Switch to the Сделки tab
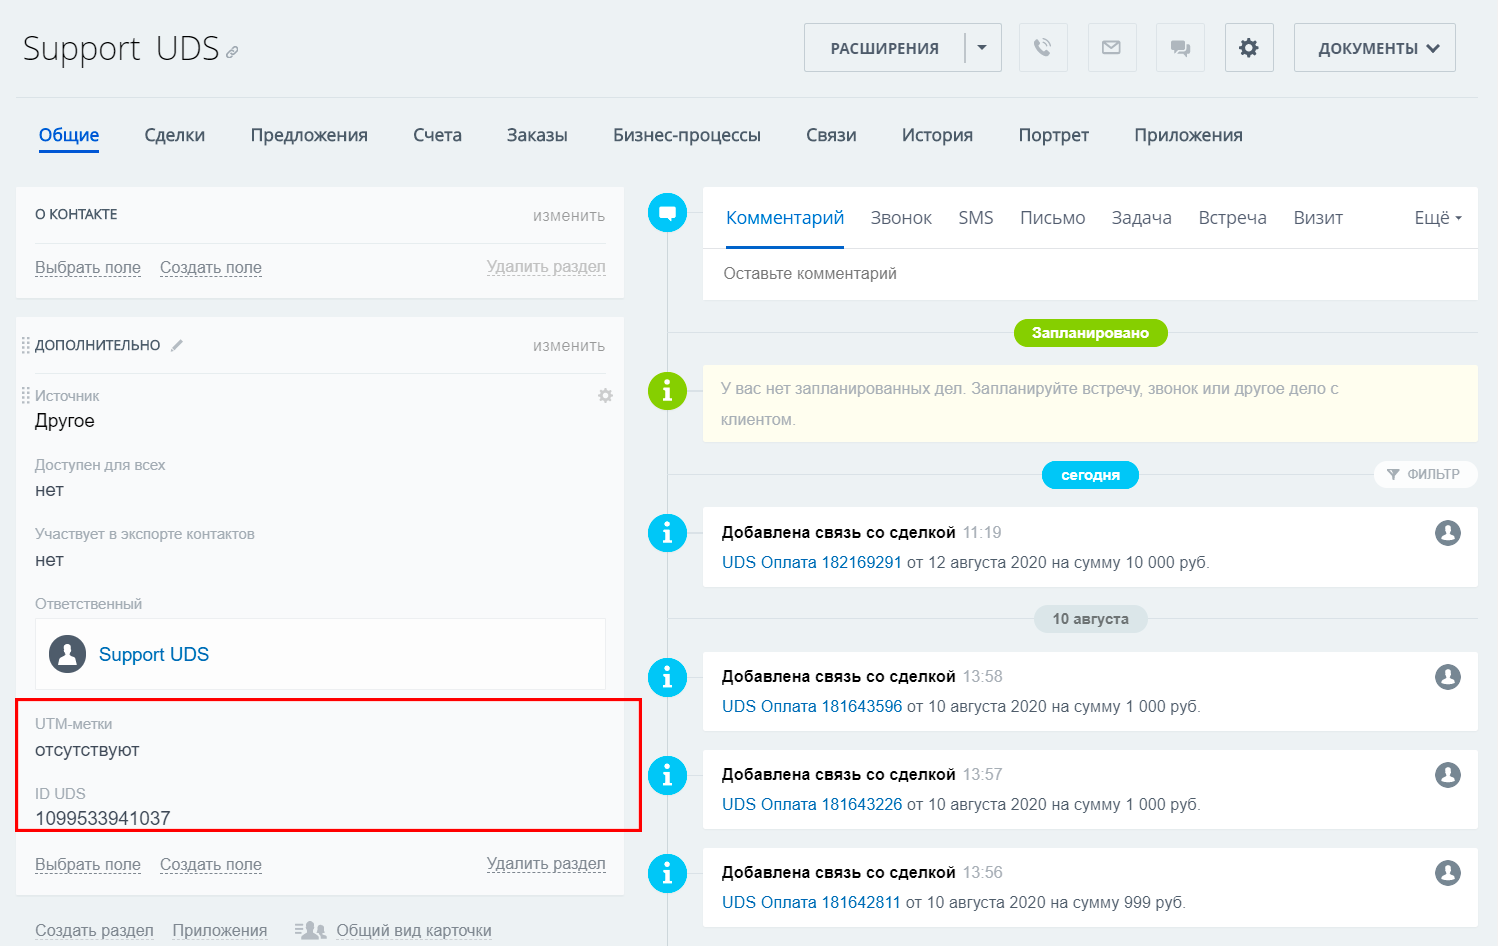This screenshot has width=1498, height=946. [x=174, y=135]
